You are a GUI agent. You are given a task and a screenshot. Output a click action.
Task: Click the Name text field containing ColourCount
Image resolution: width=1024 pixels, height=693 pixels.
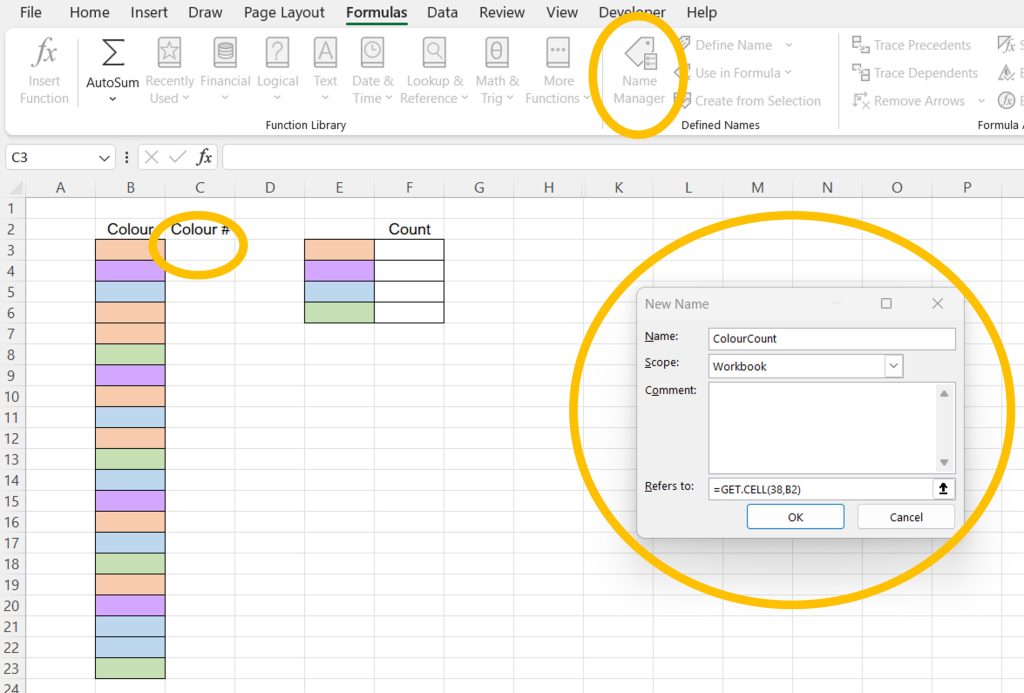[831, 339]
